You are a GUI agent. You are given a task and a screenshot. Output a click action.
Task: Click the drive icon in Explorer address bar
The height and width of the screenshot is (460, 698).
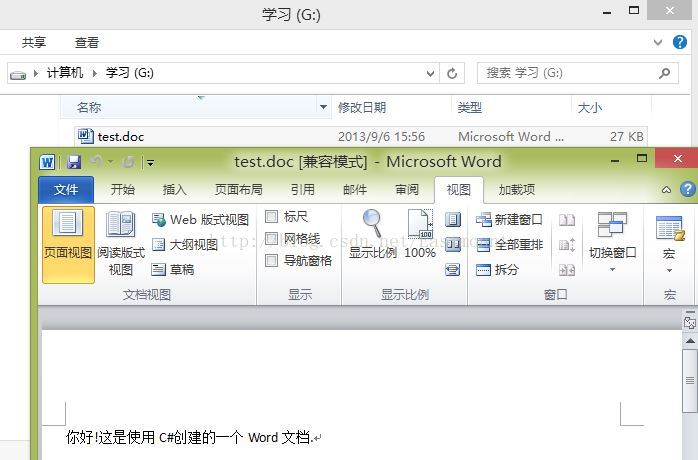18,74
